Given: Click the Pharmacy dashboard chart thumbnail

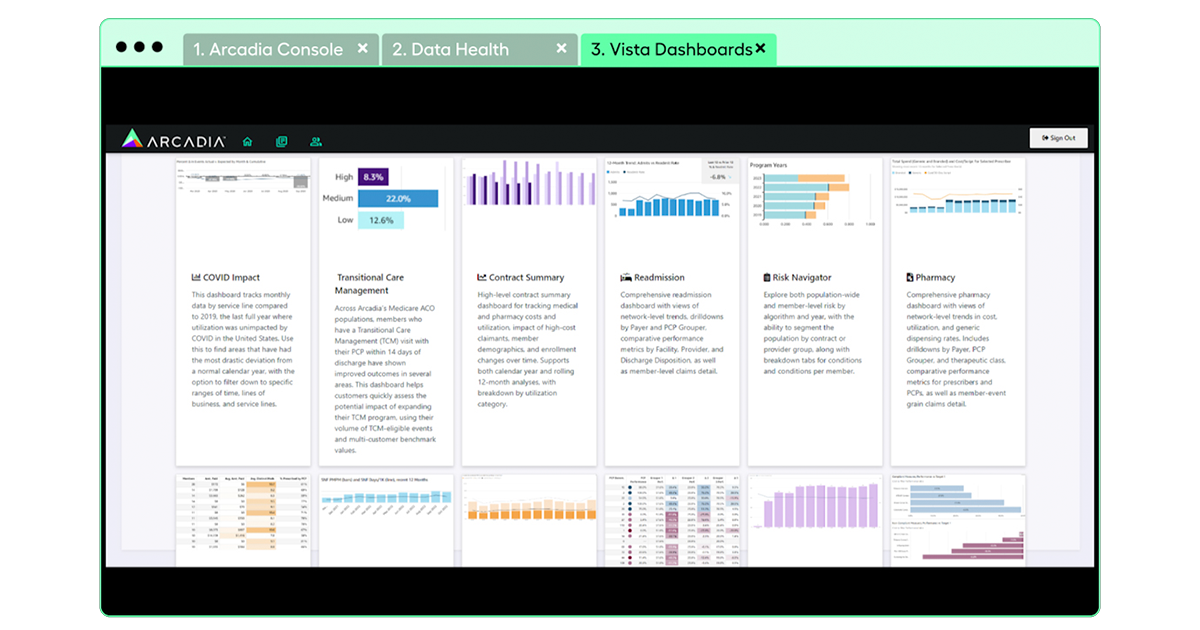Looking at the screenshot, I should (x=957, y=193).
